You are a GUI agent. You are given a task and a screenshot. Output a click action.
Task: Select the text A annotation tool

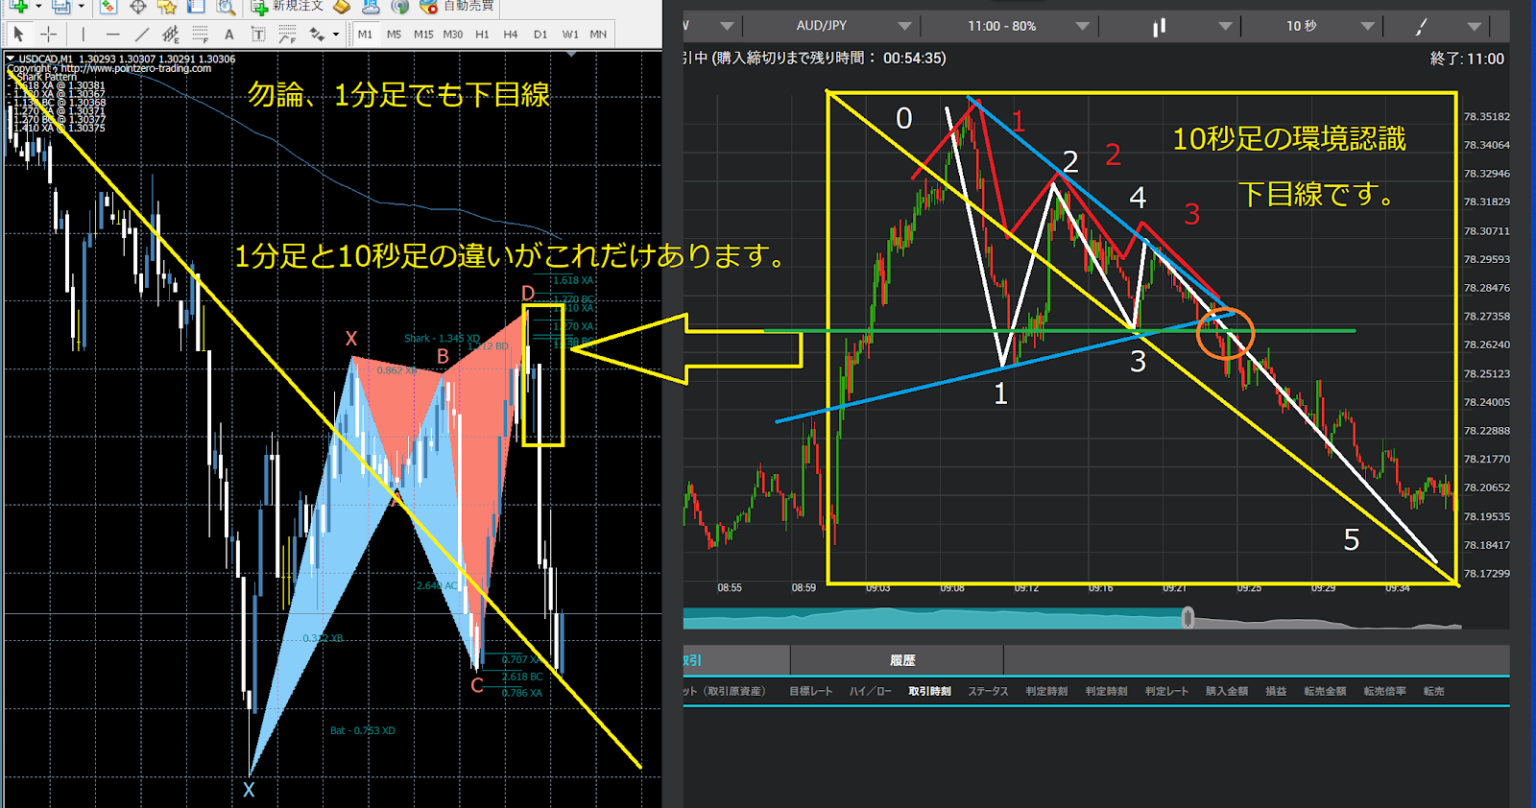click(x=229, y=34)
